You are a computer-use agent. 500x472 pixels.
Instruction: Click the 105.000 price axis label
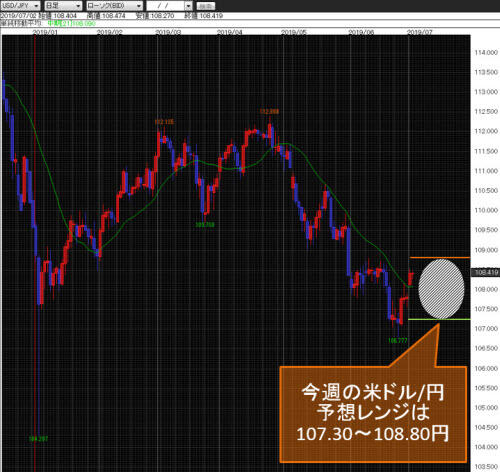click(x=486, y=407)
